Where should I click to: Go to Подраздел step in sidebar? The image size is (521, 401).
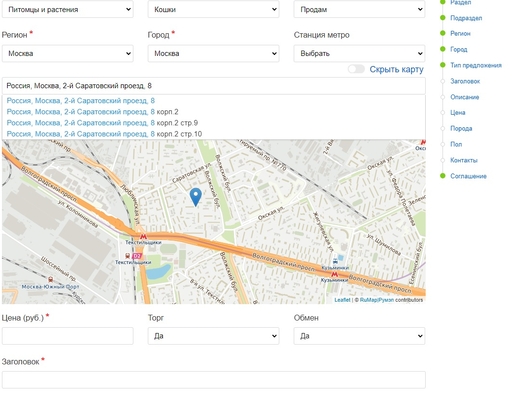[466, 18]
